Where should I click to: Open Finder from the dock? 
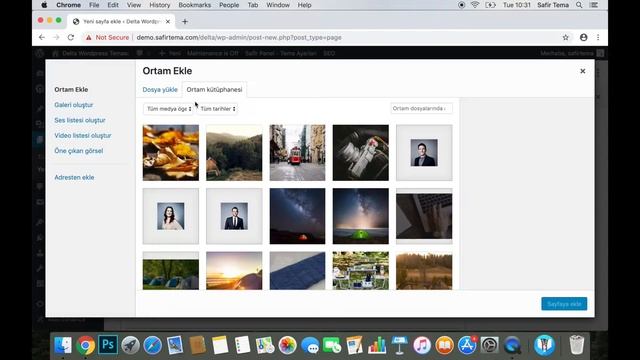[x=63, y=345]
